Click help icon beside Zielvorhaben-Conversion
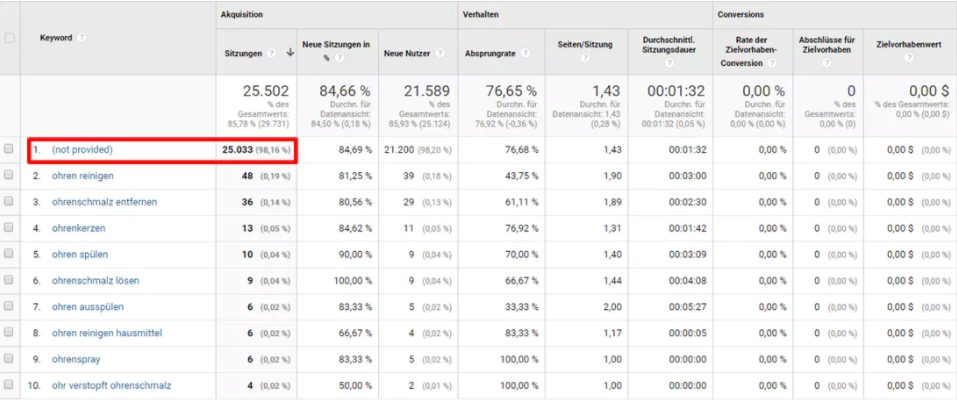Screen dimensions: 957x400 click(x=773, y=62)
